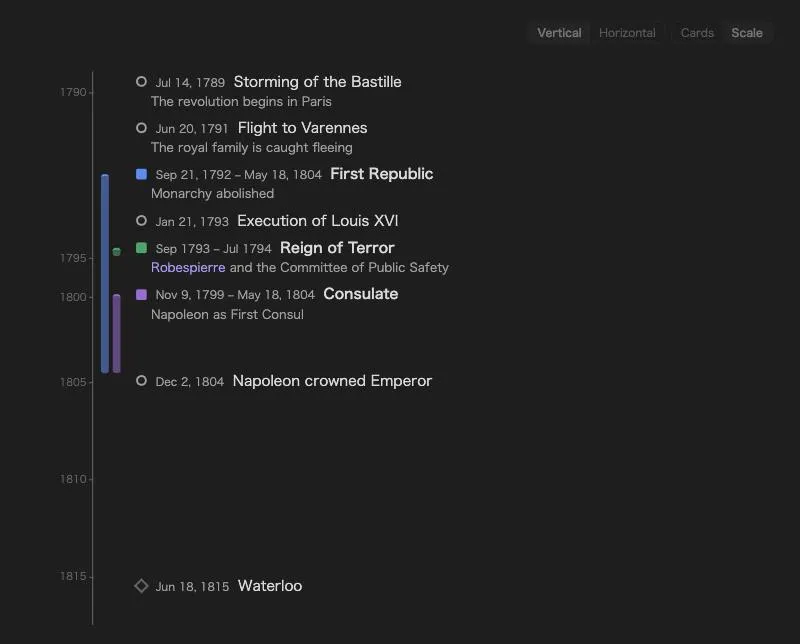The height and width of the screenshot is (644, 800).
Task: Select the small green Reign of Terror bar
Action: pyautogui.click(x=116, y=252)
